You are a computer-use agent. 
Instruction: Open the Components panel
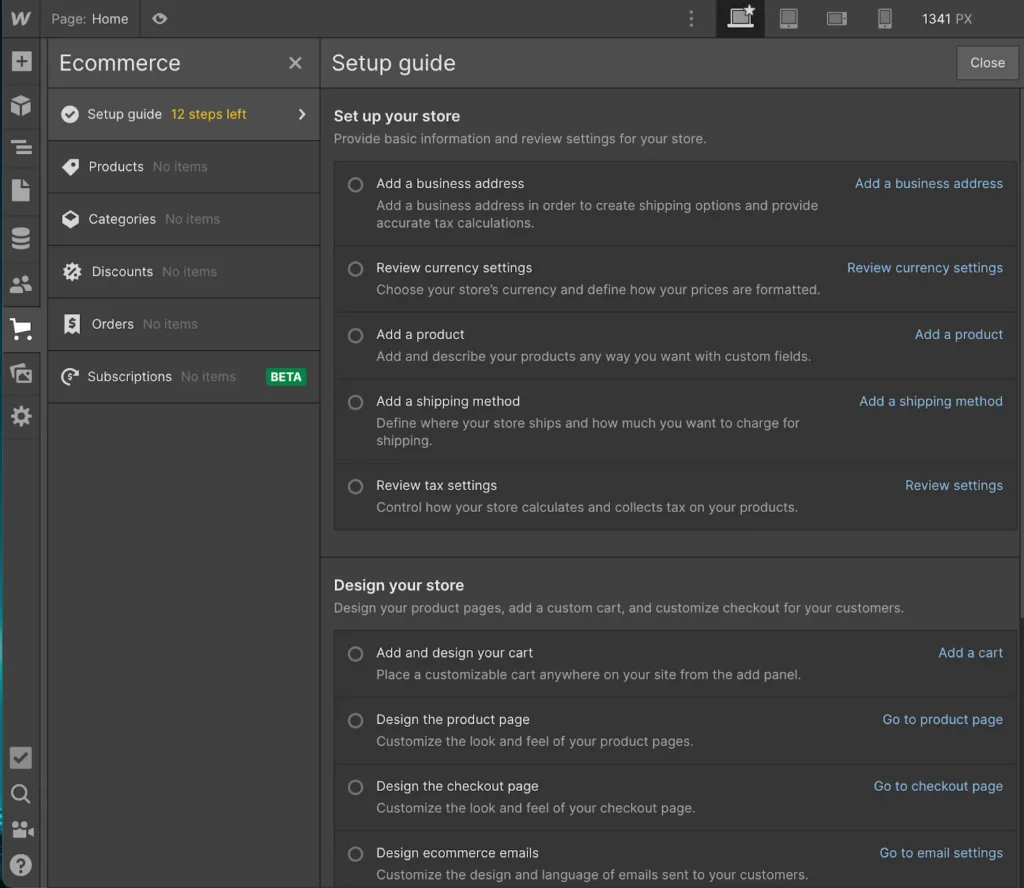[x=21, y=103]
